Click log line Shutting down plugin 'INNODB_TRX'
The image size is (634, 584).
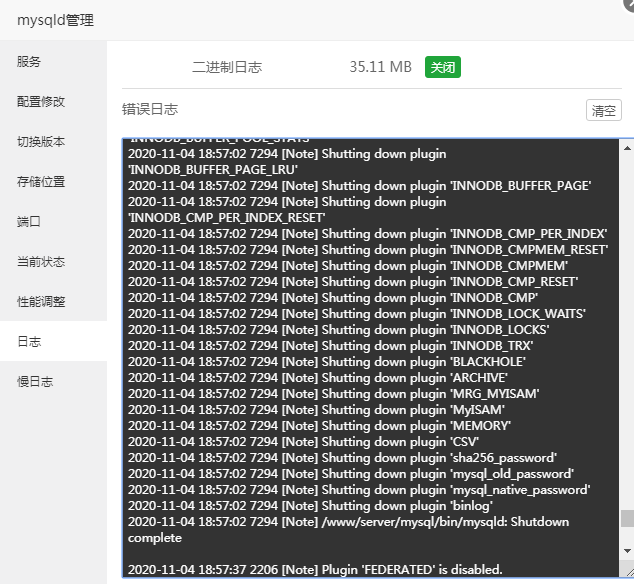331,346
